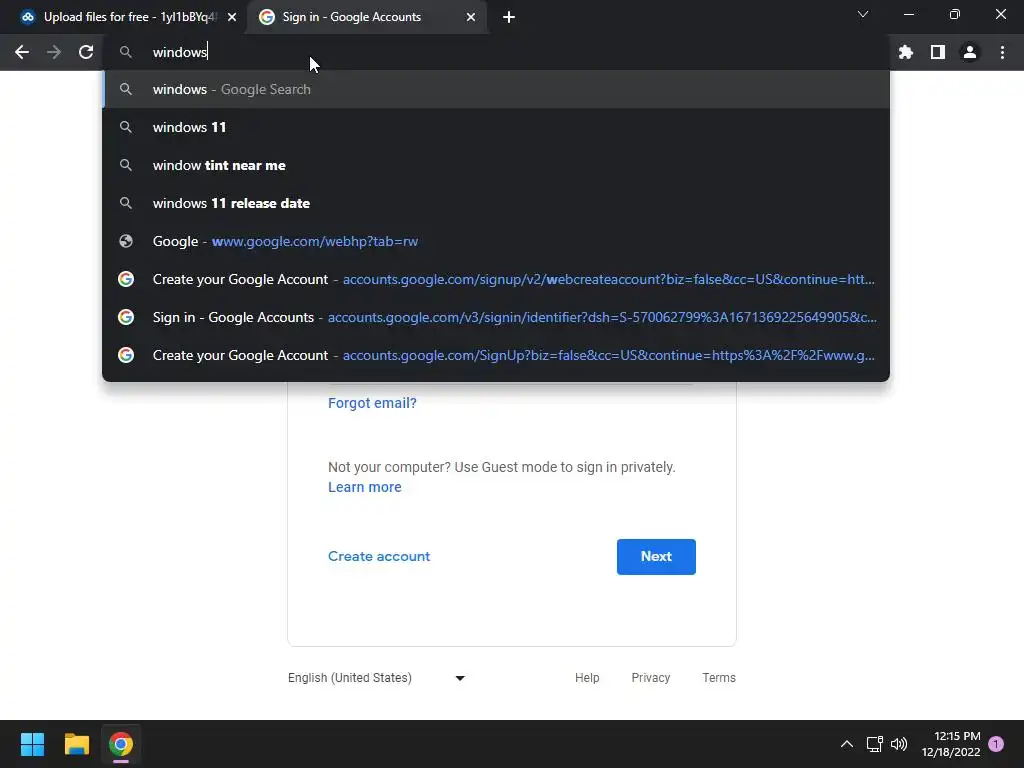Go back with the browser back arrow
This screenshot has height=768, width=1024.
pos(22,52)
